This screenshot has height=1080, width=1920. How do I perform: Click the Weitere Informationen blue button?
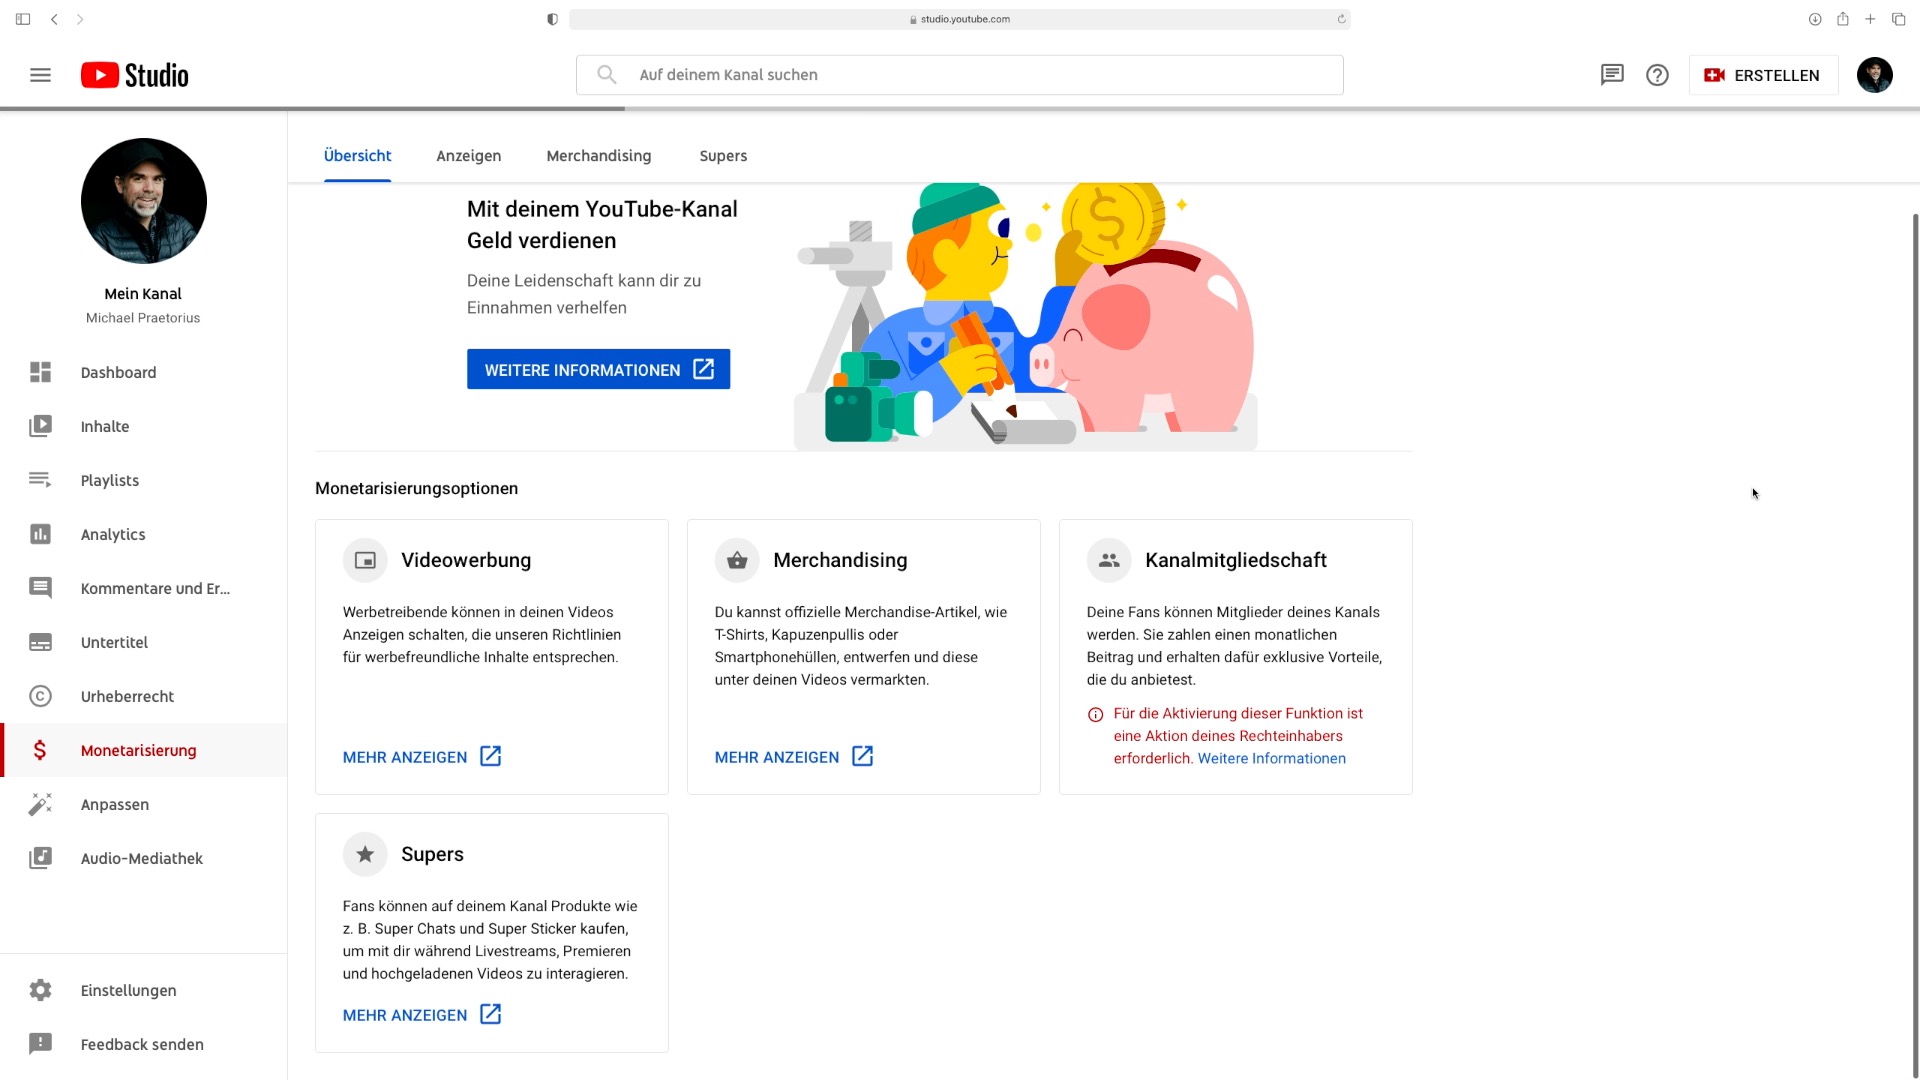[x=598, y=370]
